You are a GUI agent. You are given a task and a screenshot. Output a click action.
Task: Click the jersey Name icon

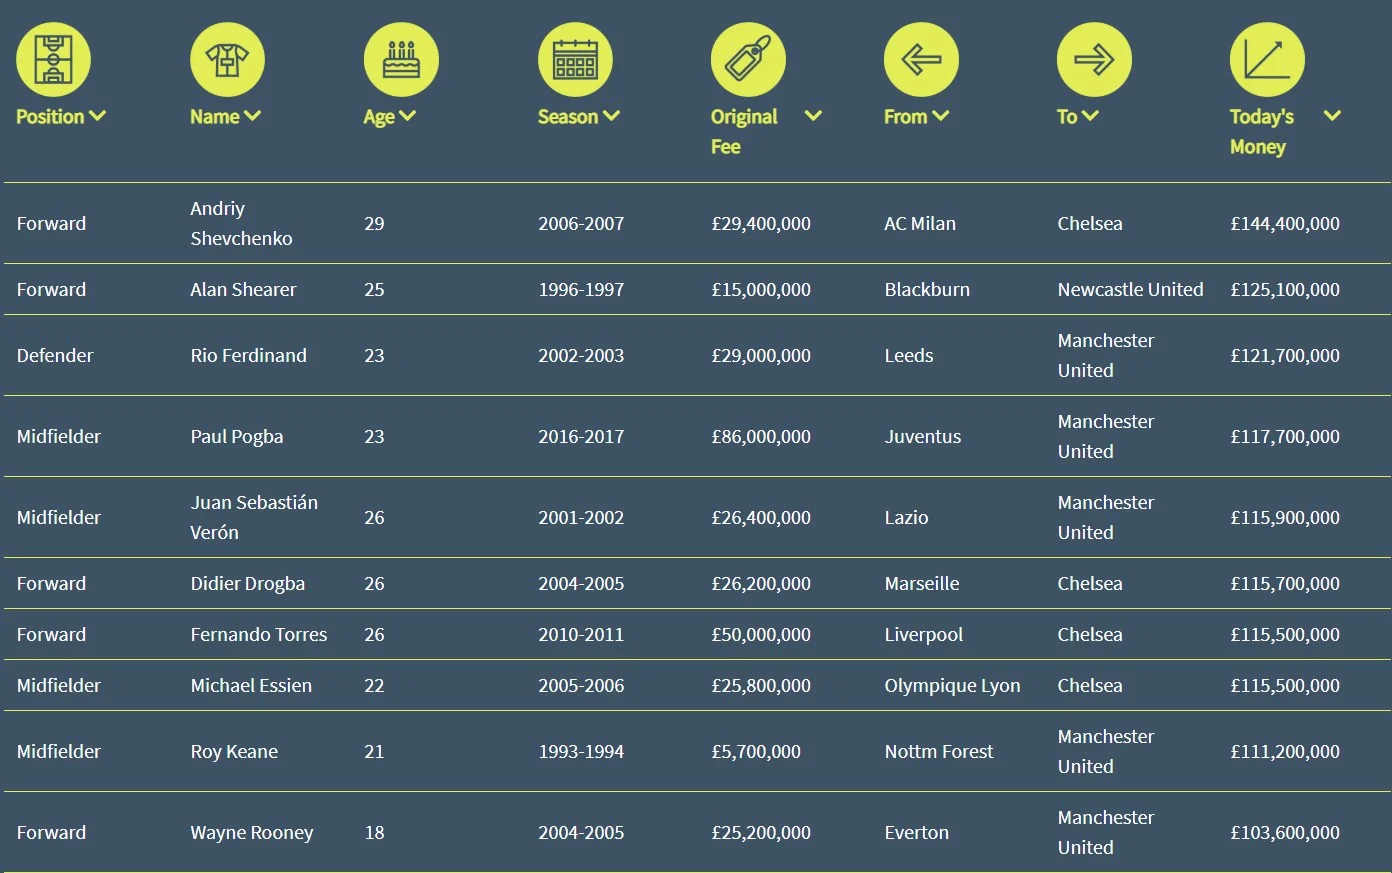227,60
